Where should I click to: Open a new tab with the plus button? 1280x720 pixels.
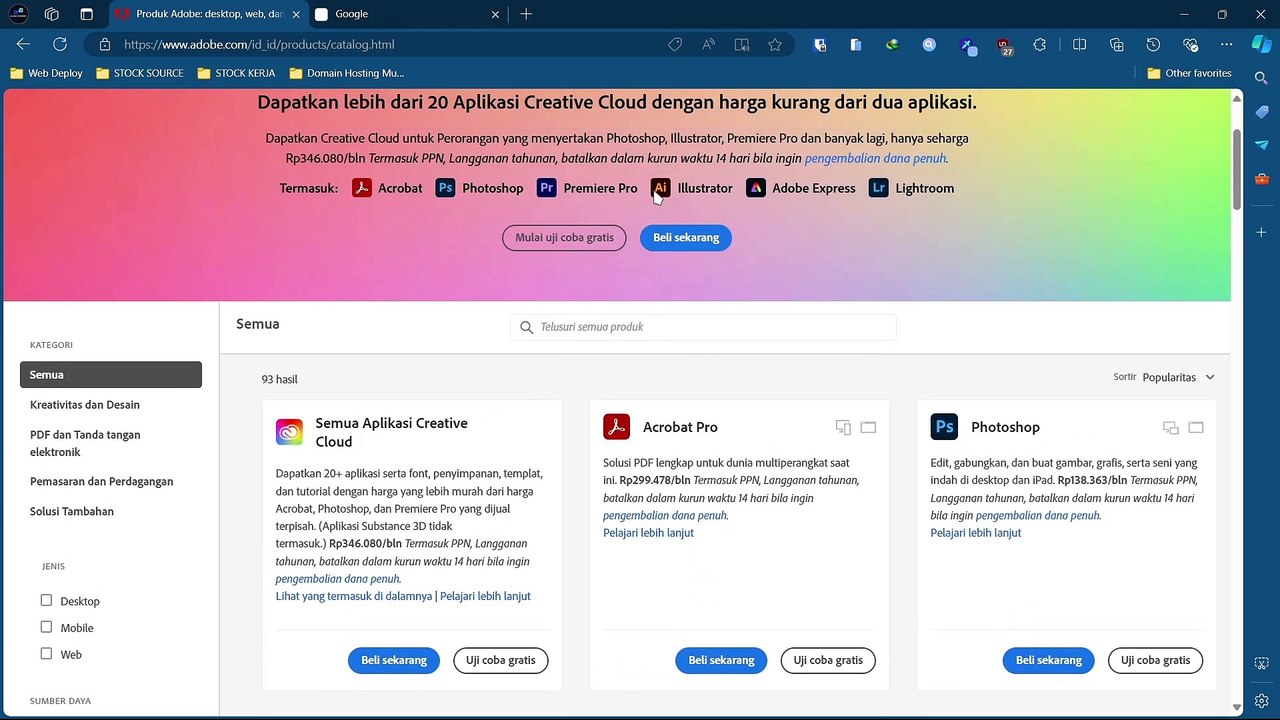(x=526, y=14)
